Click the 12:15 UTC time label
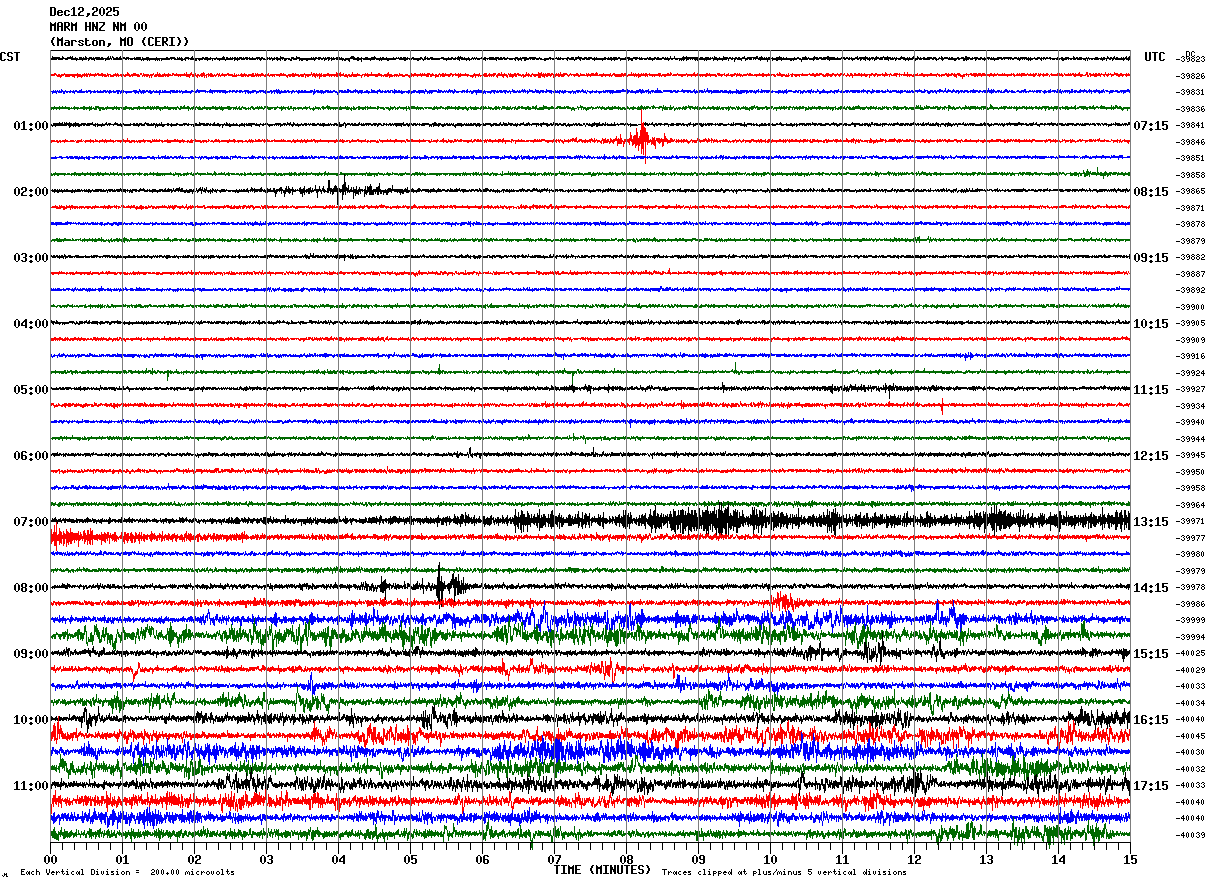The height and width of the screenshot is (886, 1210). [x=1150, y=456]
